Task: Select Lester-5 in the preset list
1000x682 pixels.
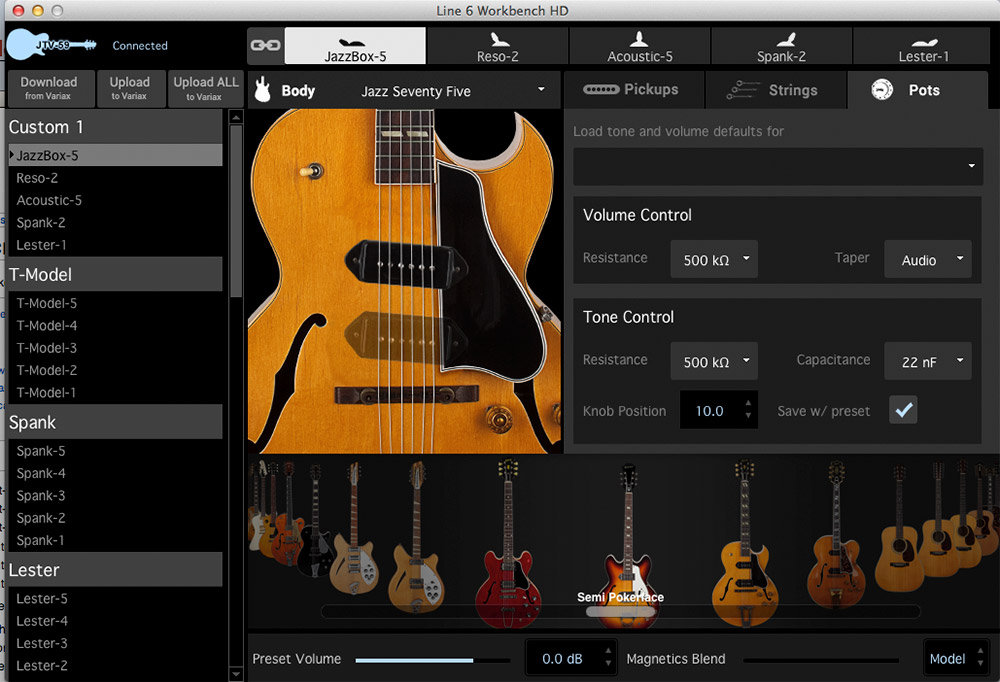Action: [115, 598]
